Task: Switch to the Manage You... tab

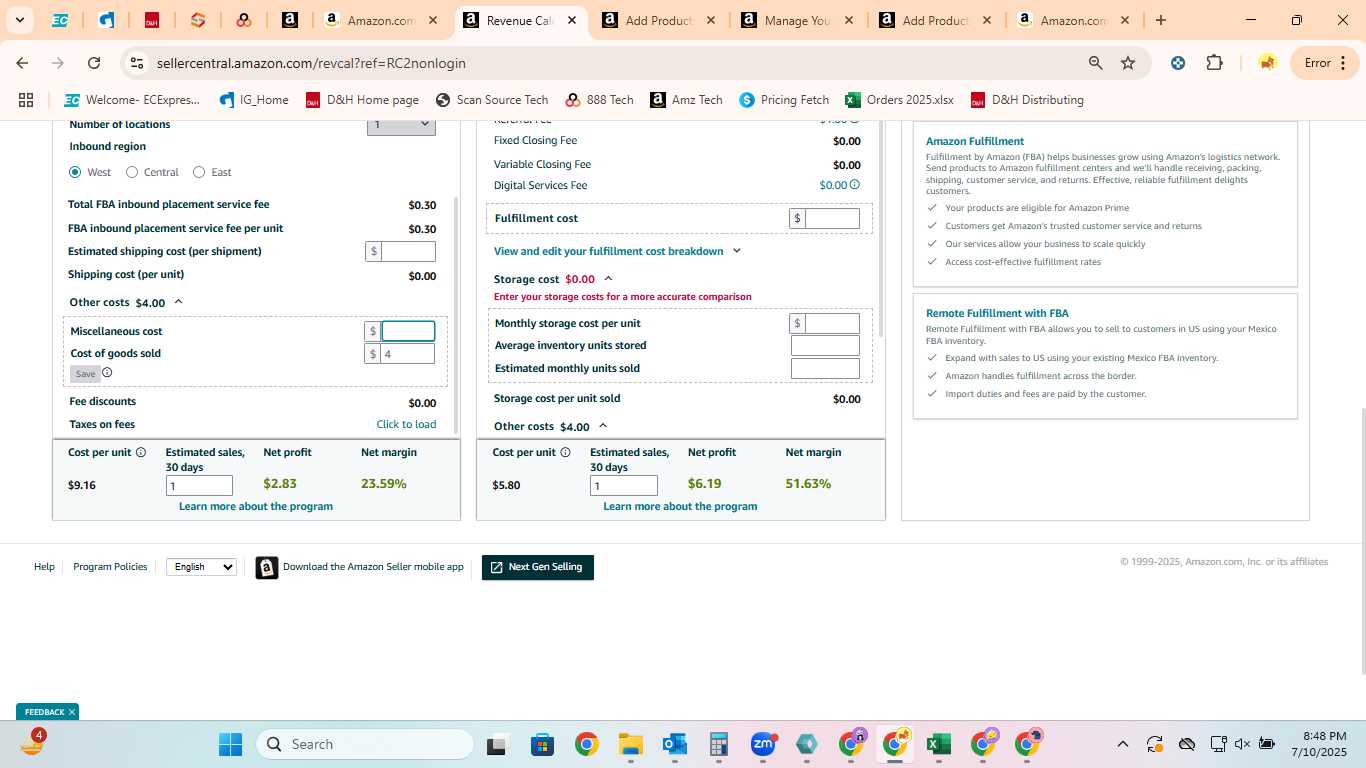Action: 798,20
